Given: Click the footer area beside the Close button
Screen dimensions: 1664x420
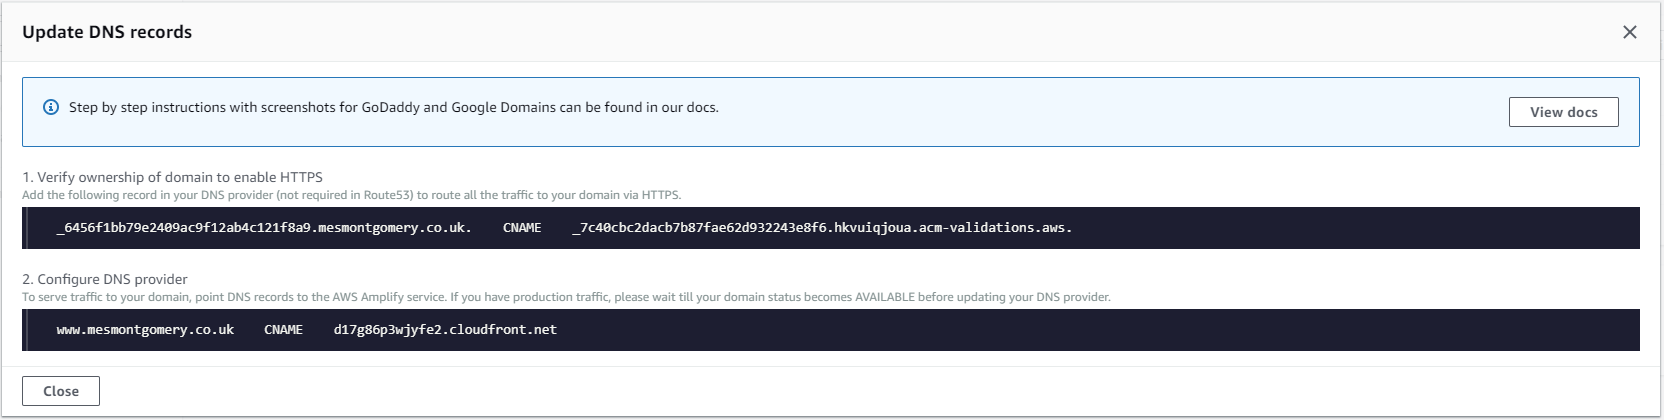Looking at the screenshot, I should (x=800, y=391).
